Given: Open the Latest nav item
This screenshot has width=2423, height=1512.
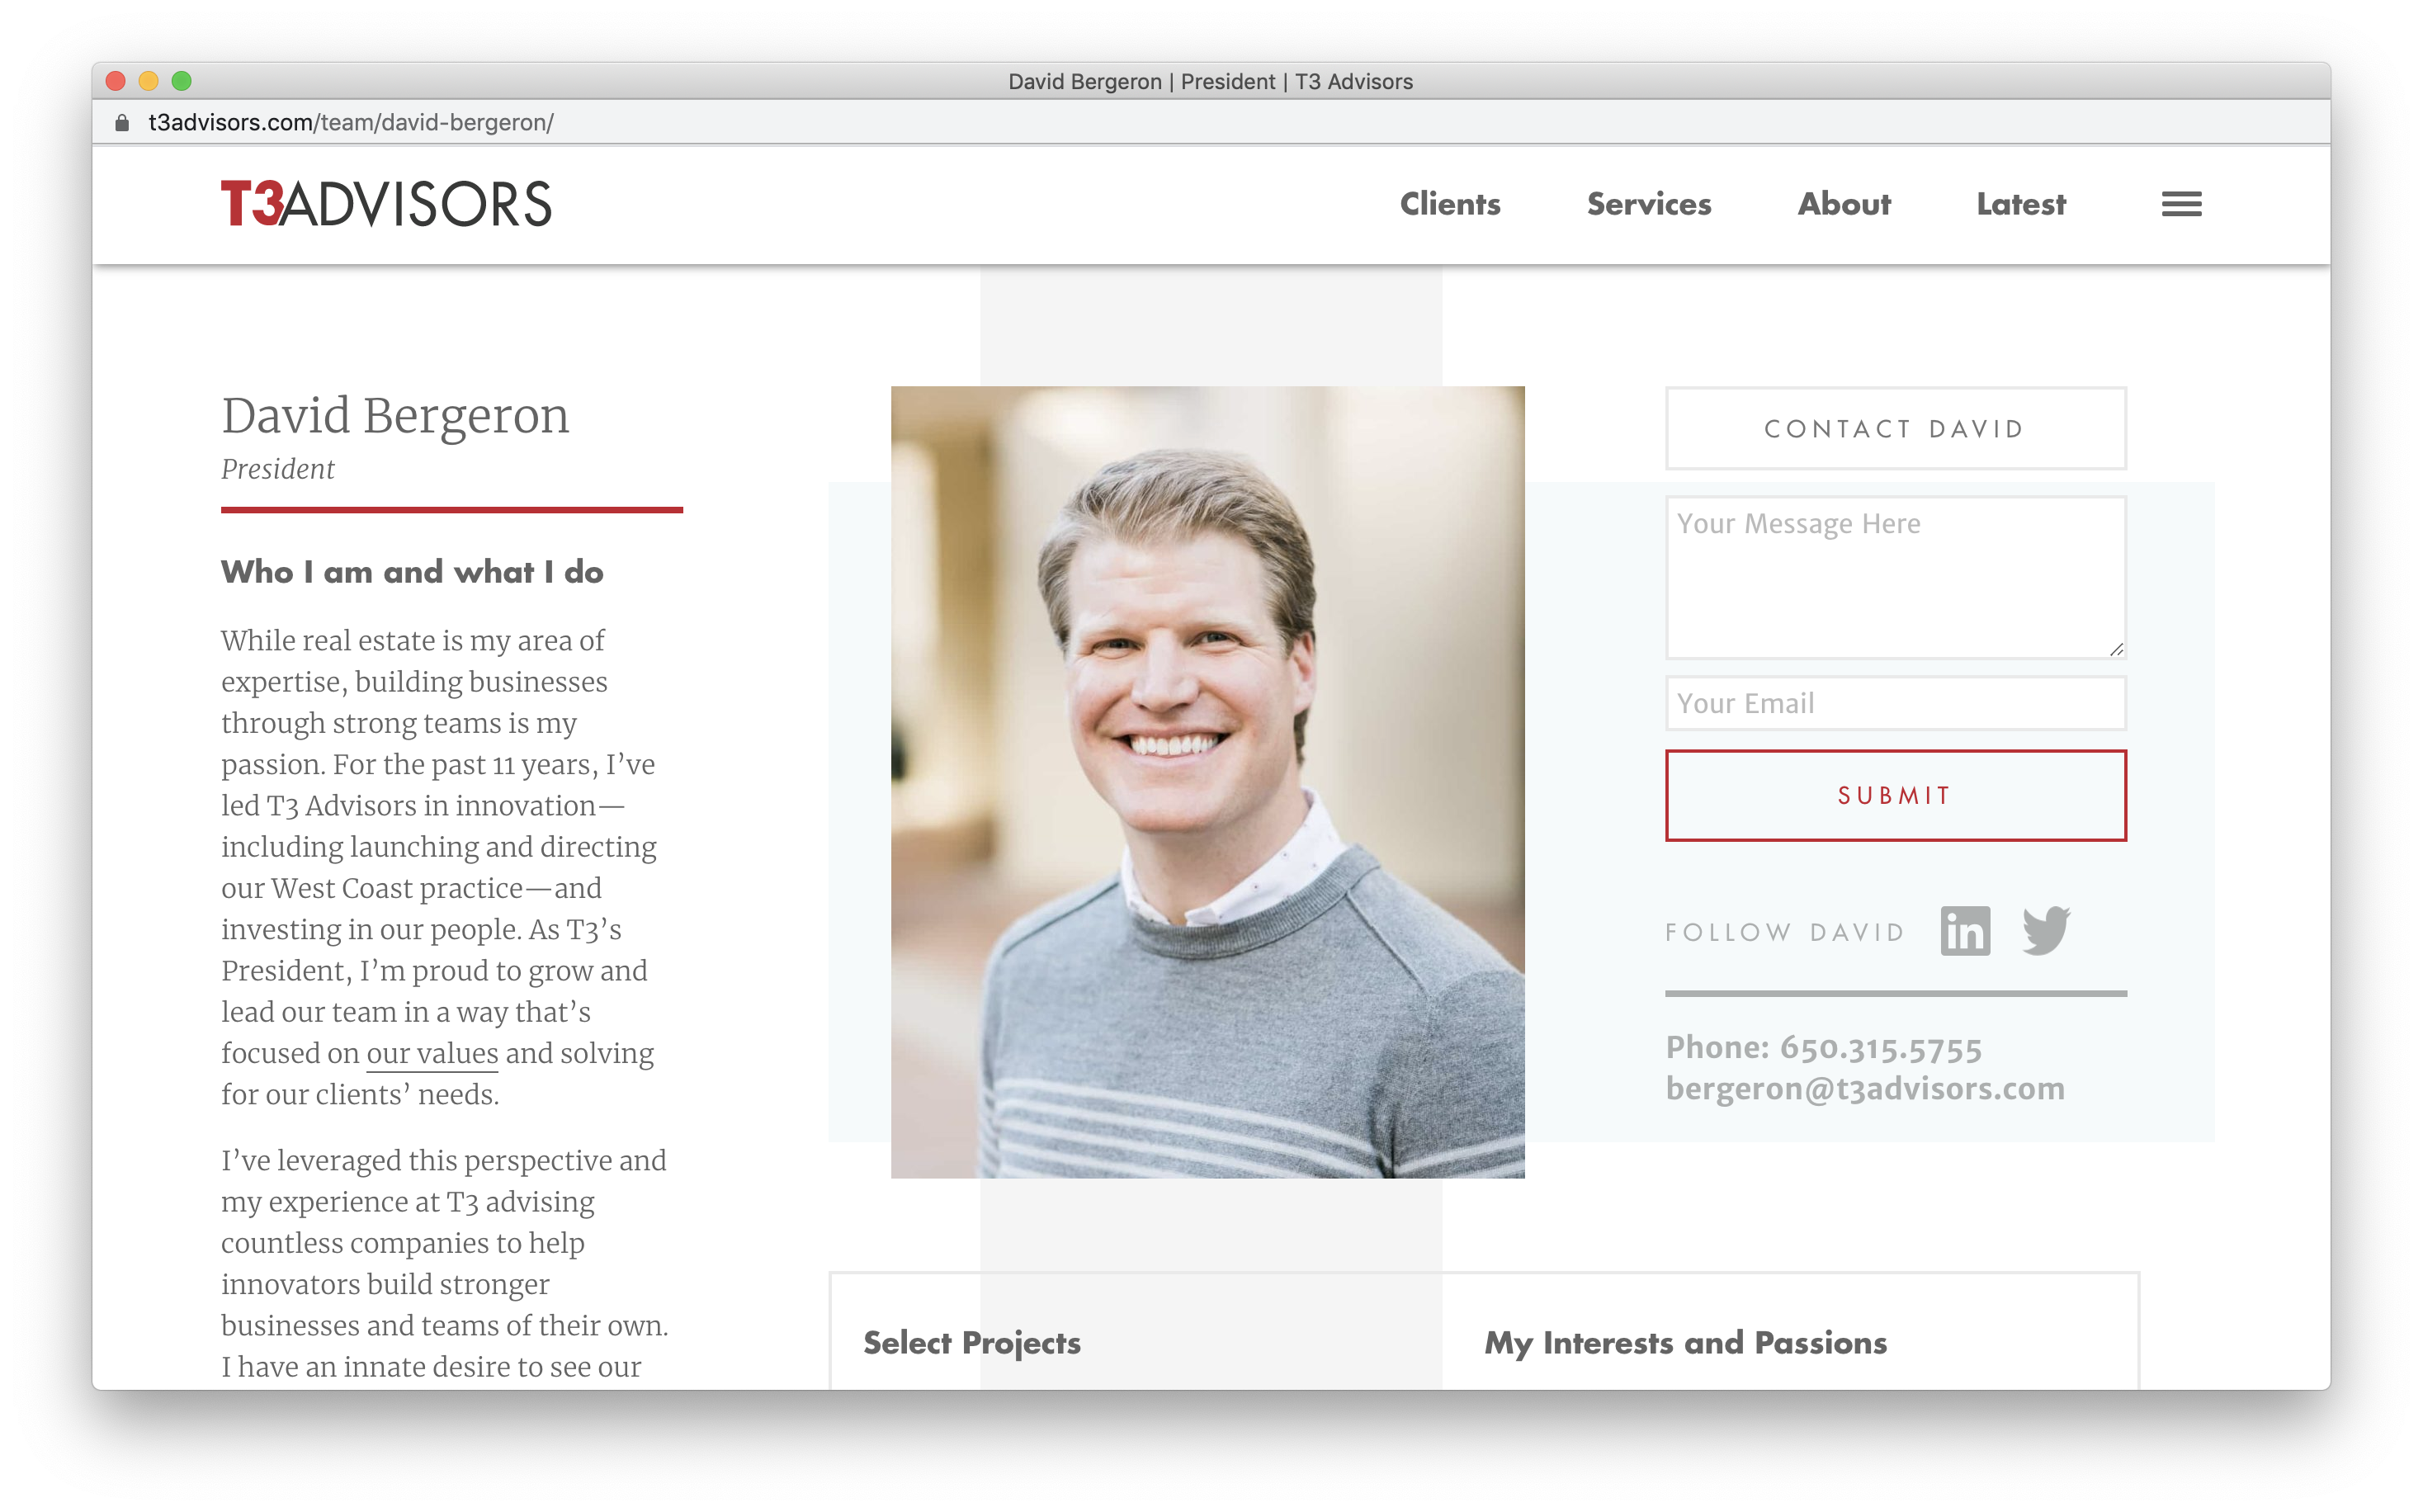Looking at the screenshot, I should click(2021, 204).
